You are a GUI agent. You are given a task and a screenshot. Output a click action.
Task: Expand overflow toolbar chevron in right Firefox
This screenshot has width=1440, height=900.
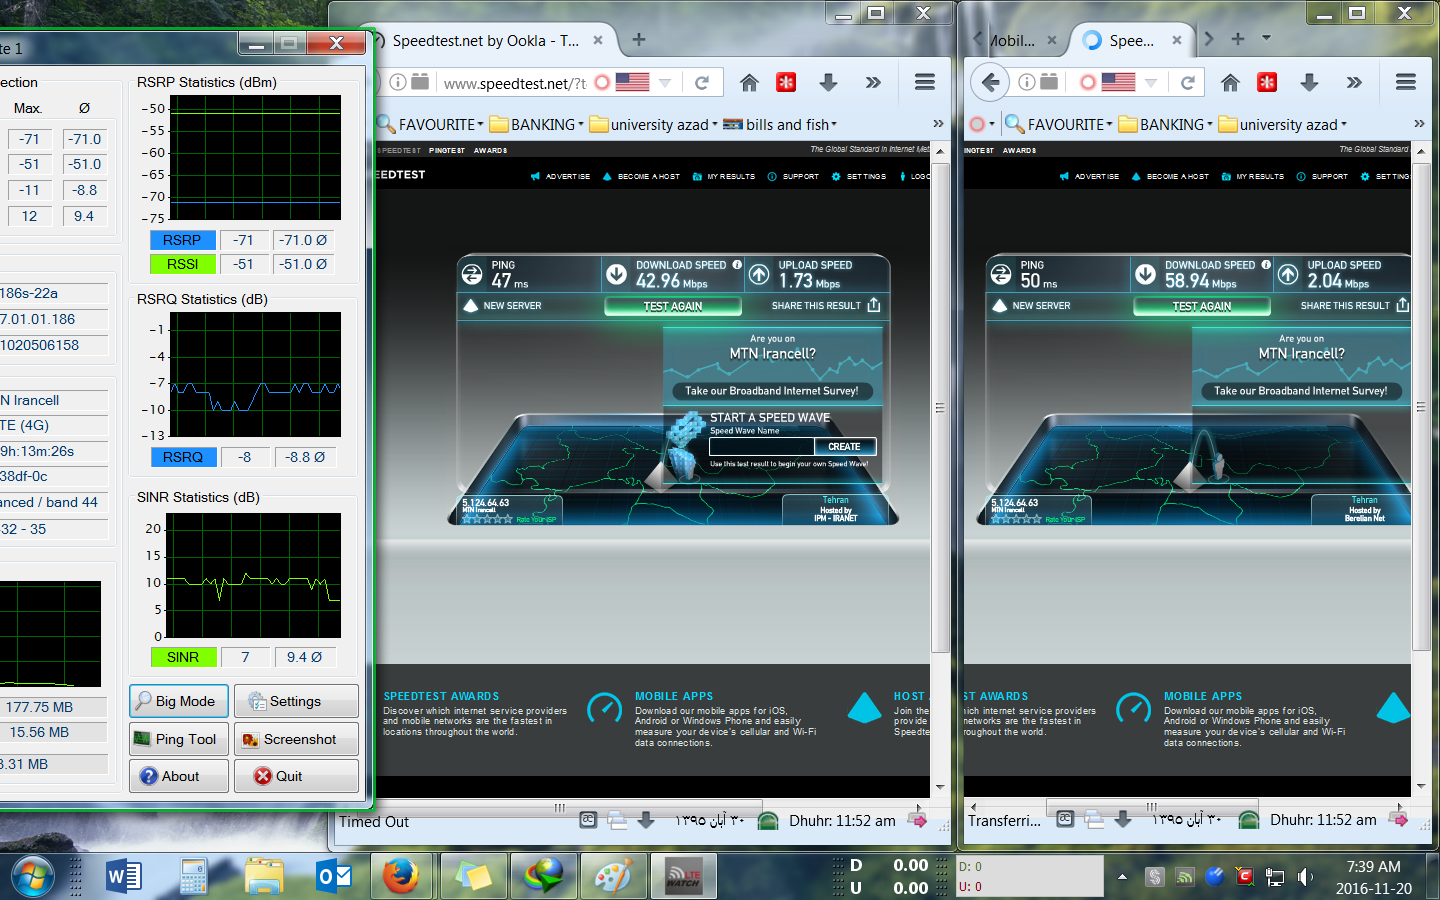click(1354, 83)
